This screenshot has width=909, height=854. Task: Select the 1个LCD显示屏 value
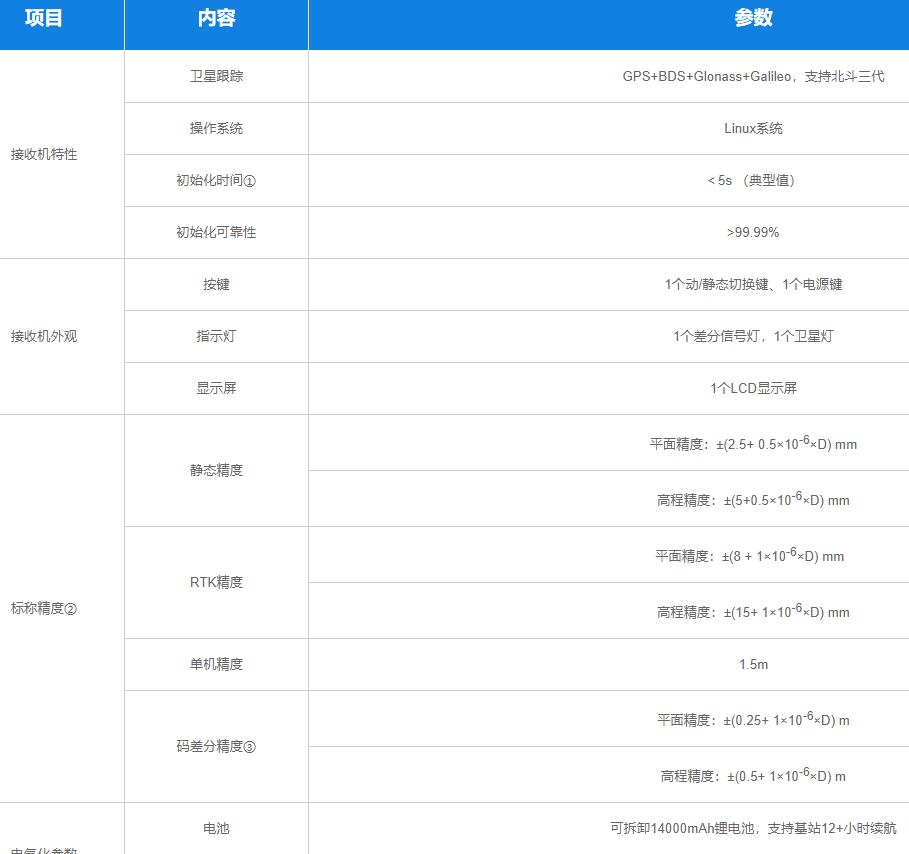(752, 388)
